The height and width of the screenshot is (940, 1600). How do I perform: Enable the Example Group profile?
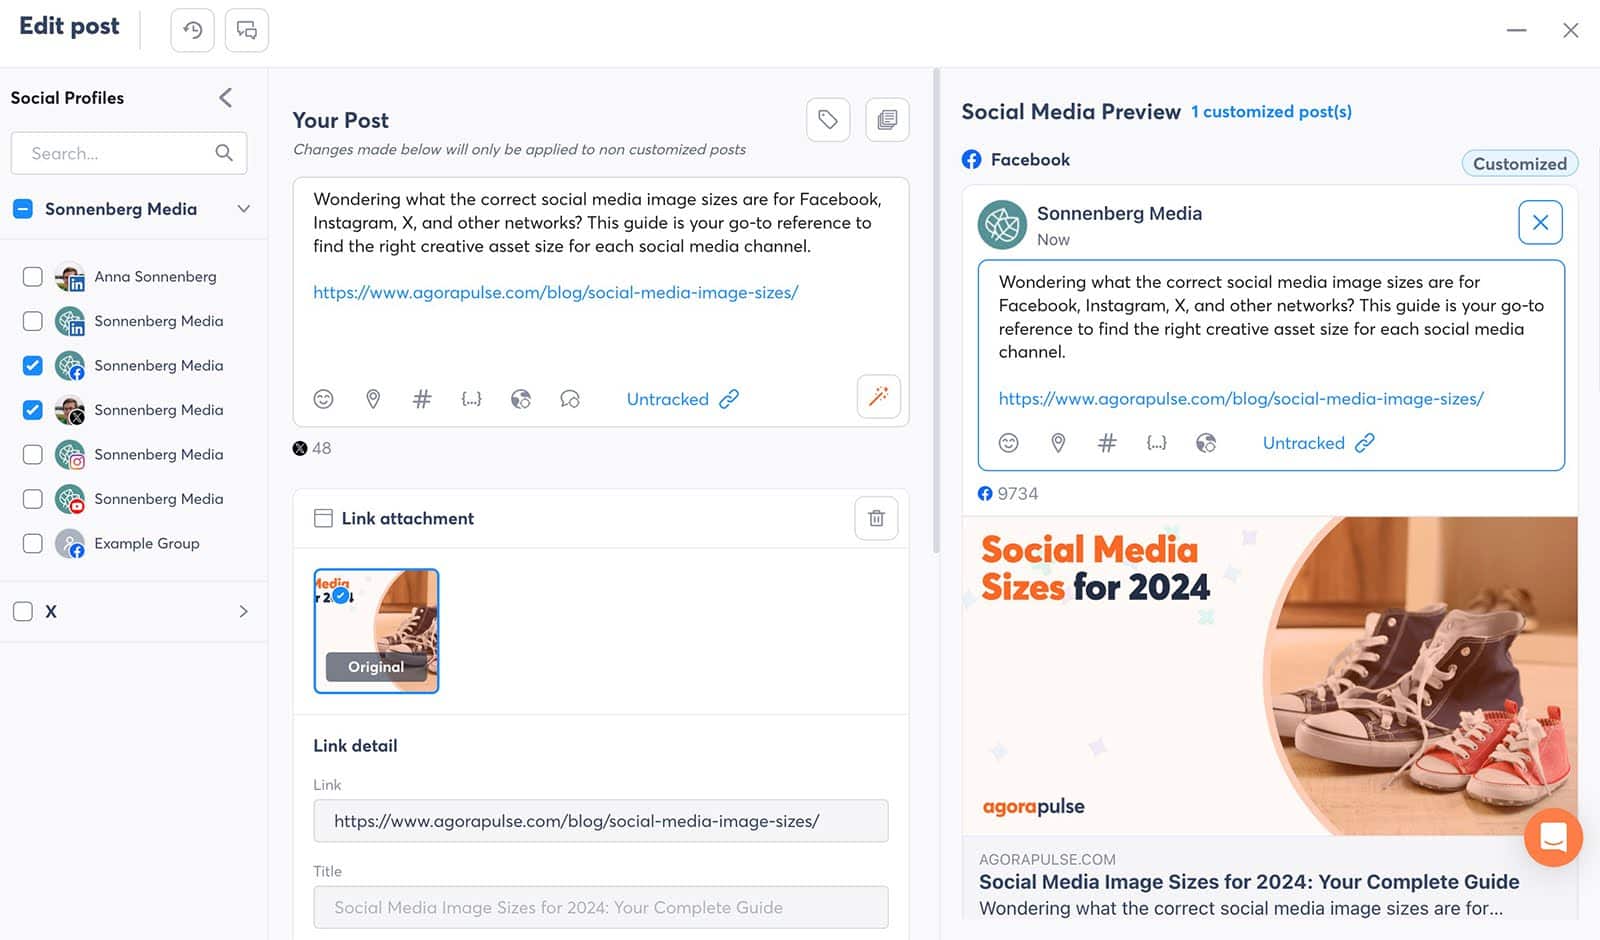32,543
